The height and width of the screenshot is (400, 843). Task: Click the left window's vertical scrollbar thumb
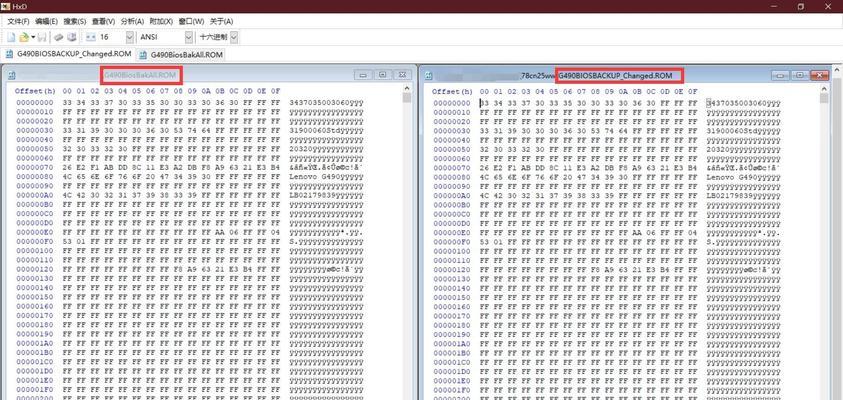point(406,98)
